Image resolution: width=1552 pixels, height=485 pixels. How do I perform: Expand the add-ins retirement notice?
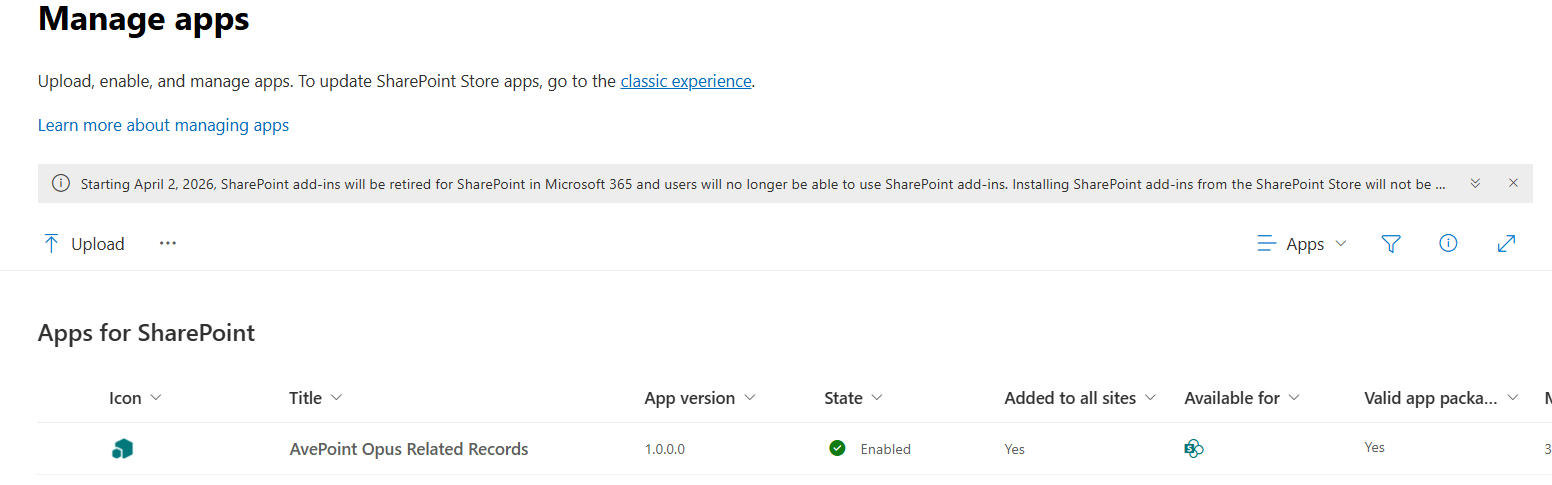tap(1475, 183)
